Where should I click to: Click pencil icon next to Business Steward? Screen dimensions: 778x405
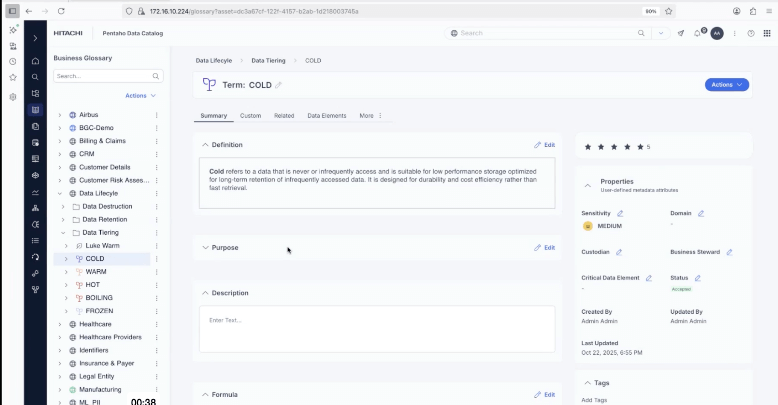[x=730, y=252]
